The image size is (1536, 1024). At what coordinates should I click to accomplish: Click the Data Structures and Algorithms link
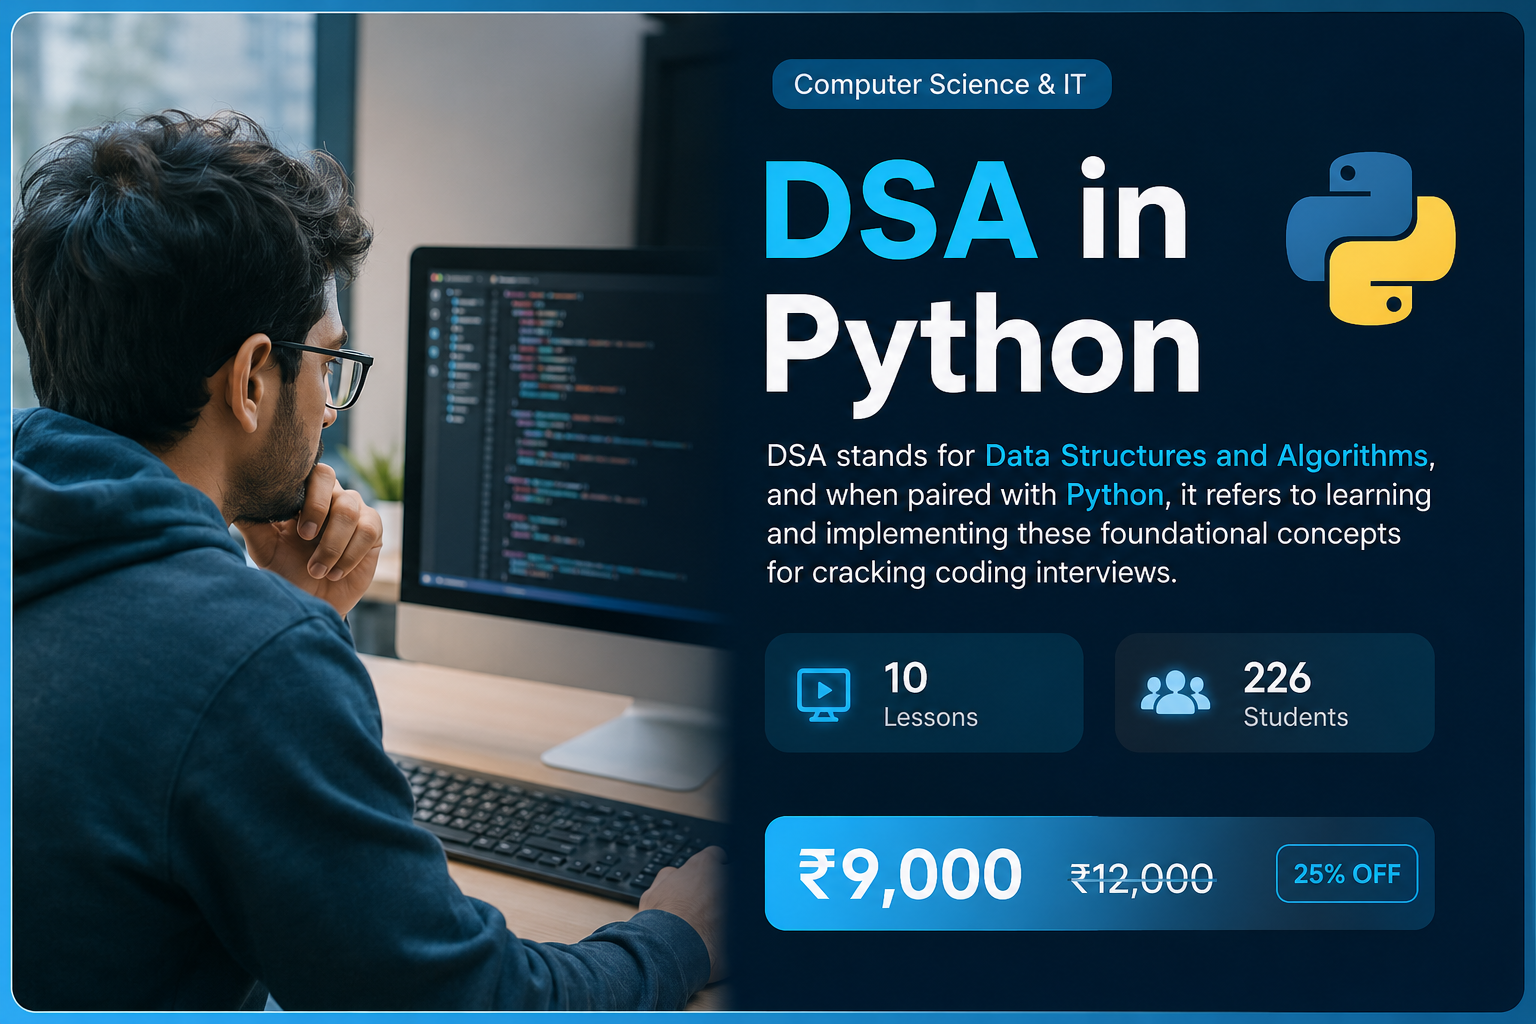click(1206, 456)
